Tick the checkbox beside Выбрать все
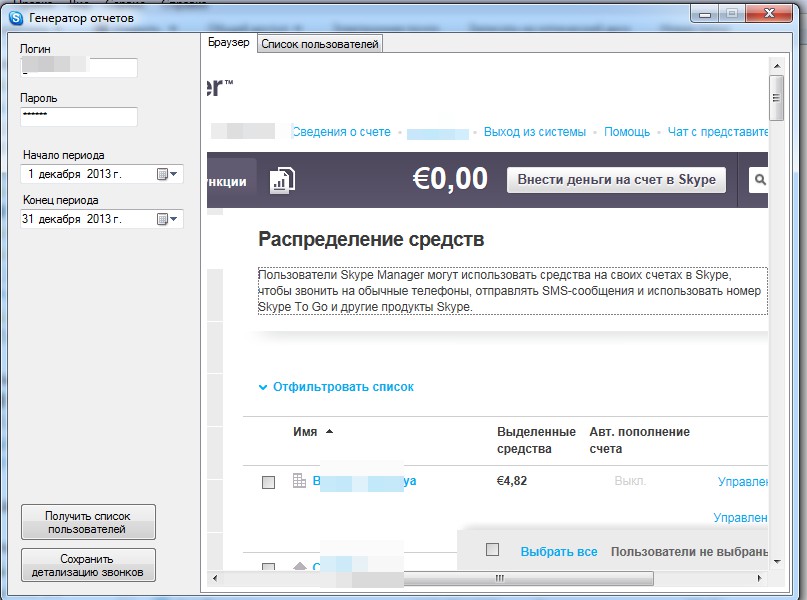The width and height of the screenshot is (807, 600). tap(492, 550)
